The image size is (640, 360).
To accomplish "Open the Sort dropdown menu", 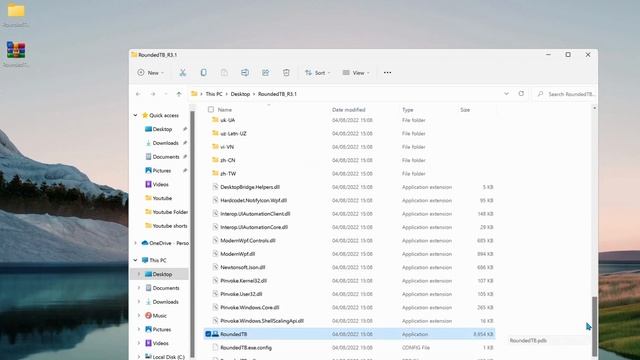I will pyautogui.click(x=318, y=73).
